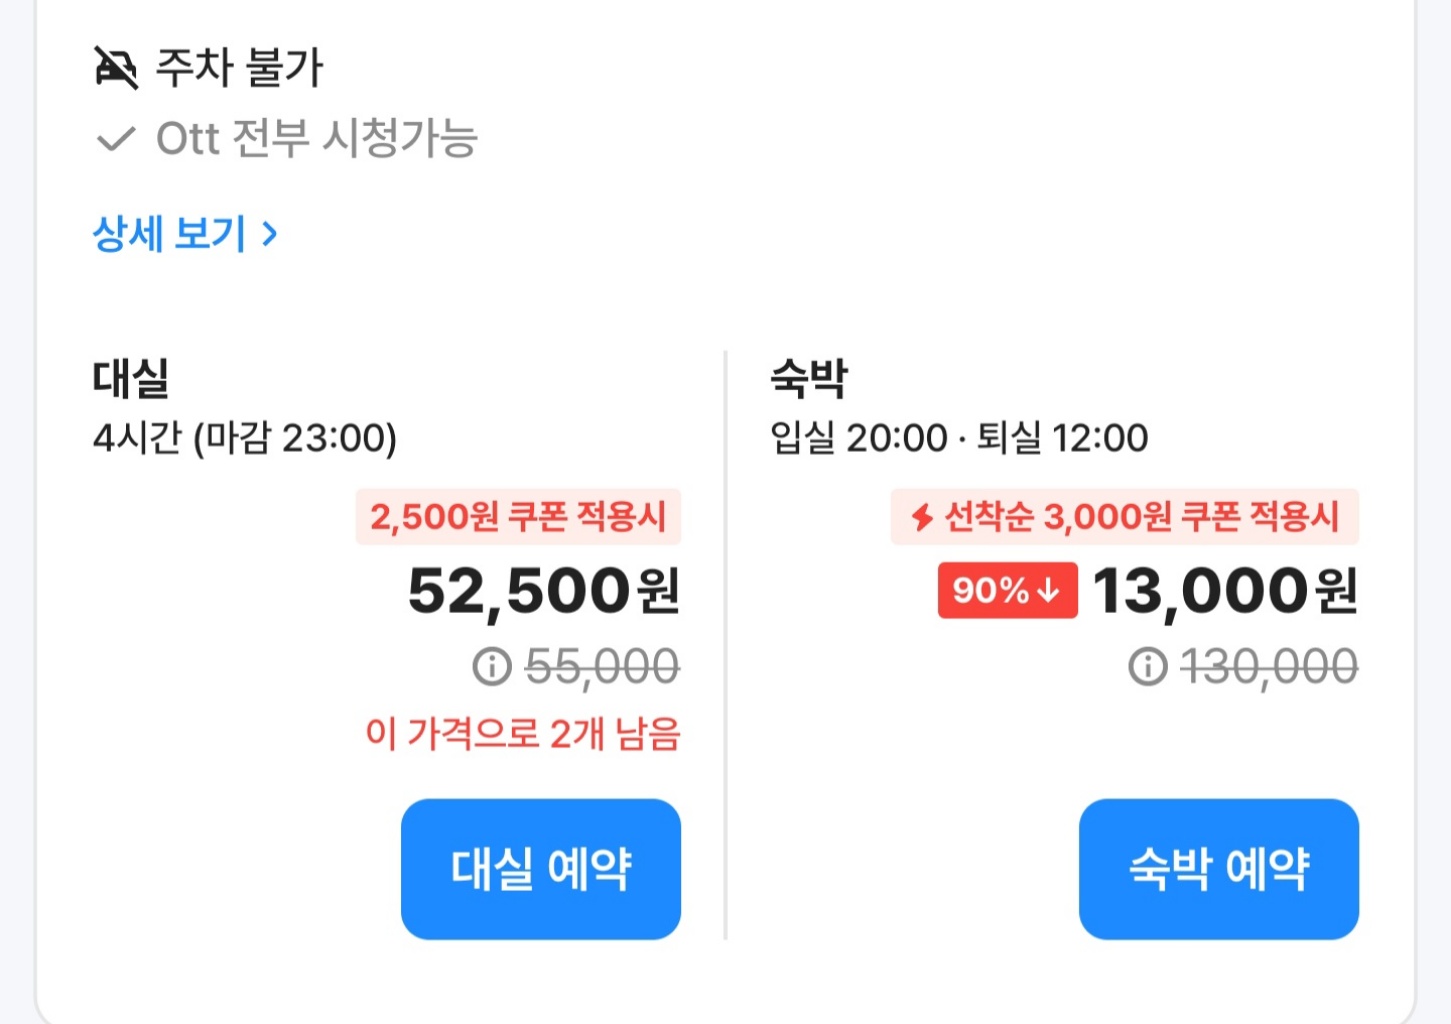Click the 52,500원 discounted price
Image resolution: width=1451 pixels, height=1024 pixels.
544,591
